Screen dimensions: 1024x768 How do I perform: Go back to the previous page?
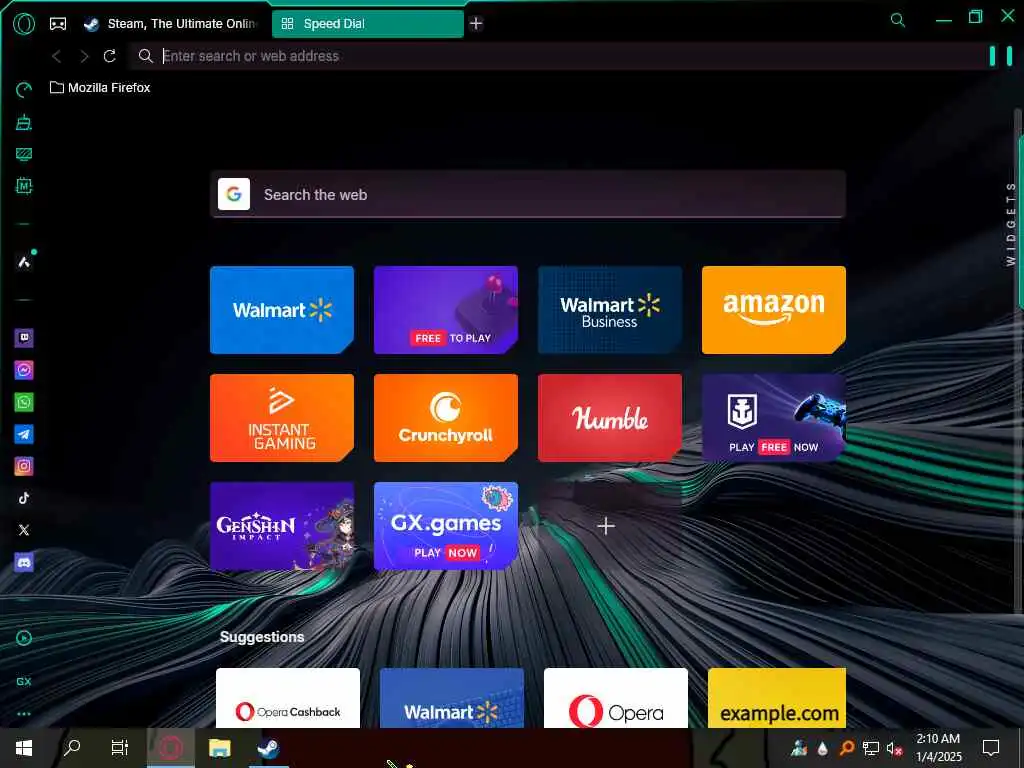pos(57,56)
